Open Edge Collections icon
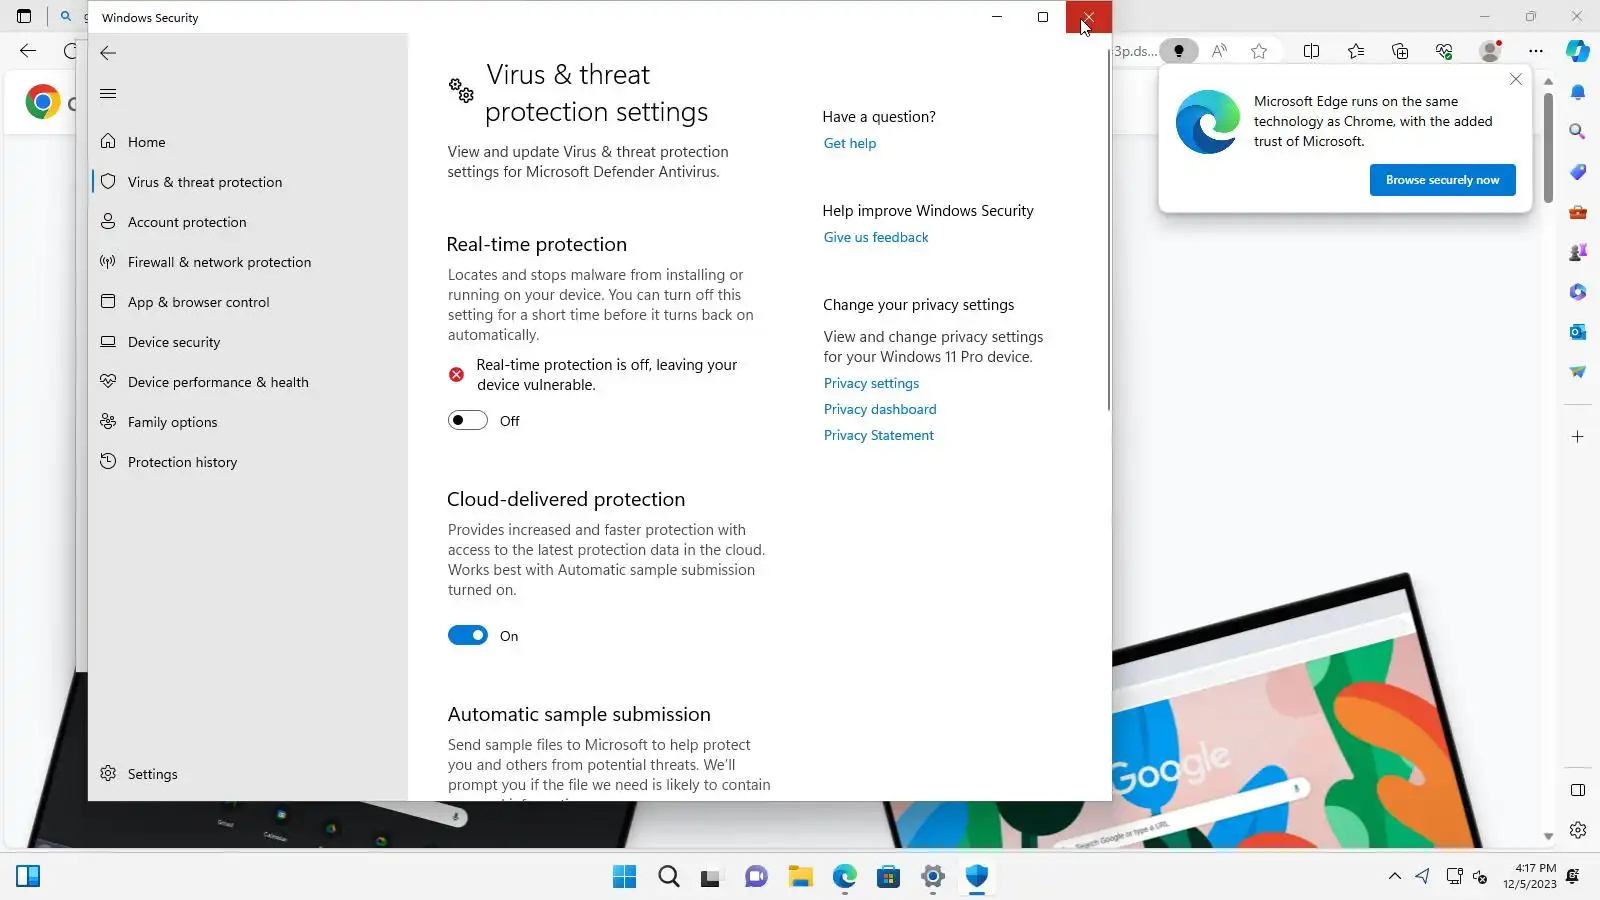The width and height of the screenshot is (1600, 900). click(1400, 51)
